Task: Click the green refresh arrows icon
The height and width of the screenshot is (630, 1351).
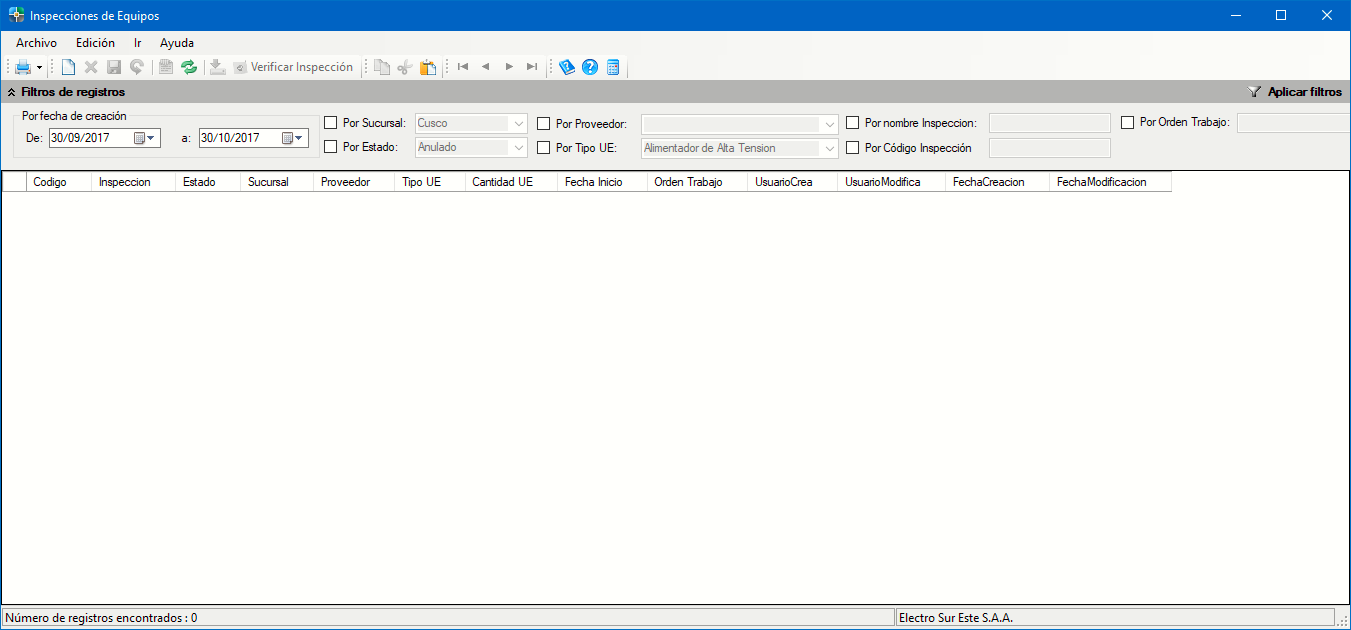Action: (189, 67)
